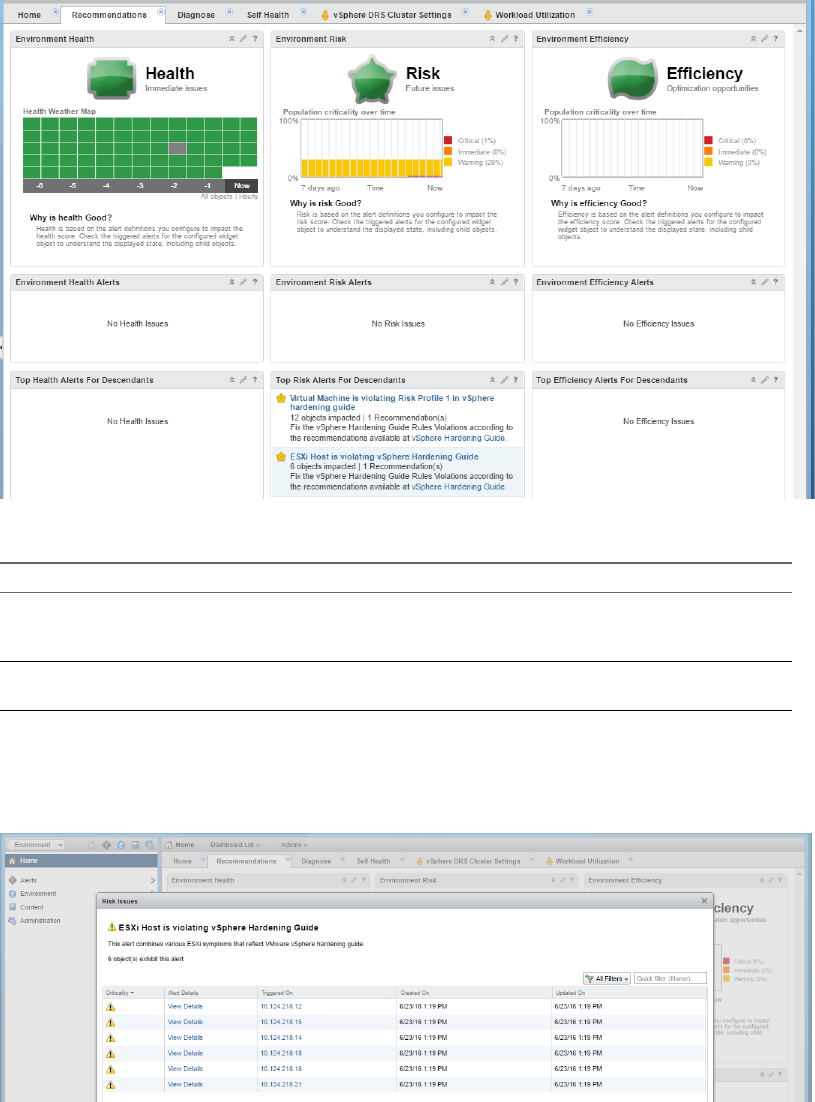Click warning icon in 10.124.218.21 row
The image size is (815, 1102).
pos(110,1085)
